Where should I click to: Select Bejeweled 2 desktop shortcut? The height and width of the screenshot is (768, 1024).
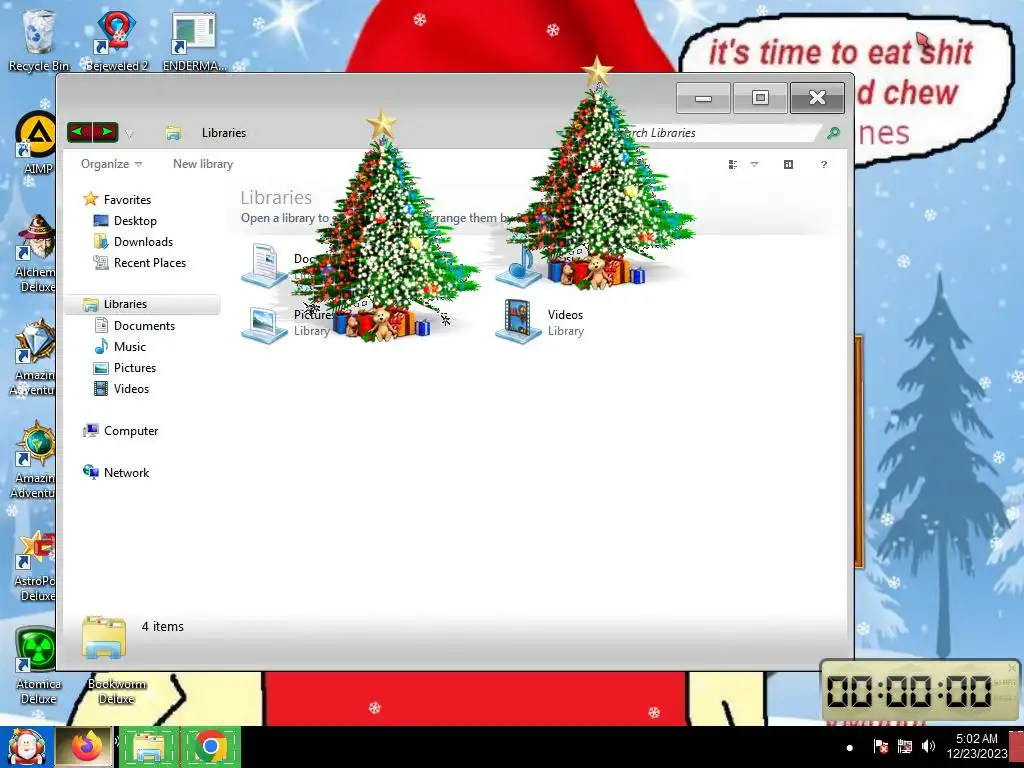tap(117, 40)
